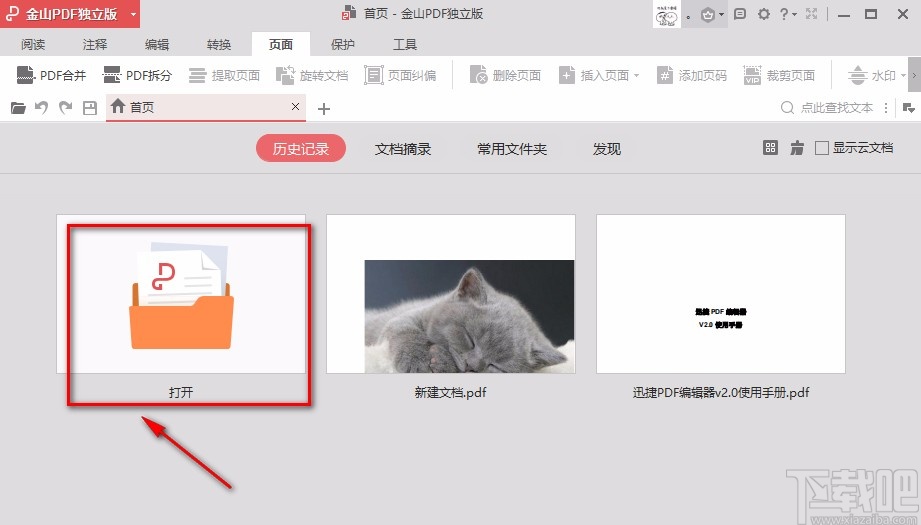Open 常用文件夹 section
Viewport: 921px width, 525px height.
pyautogui.click(x=512, y=149)
